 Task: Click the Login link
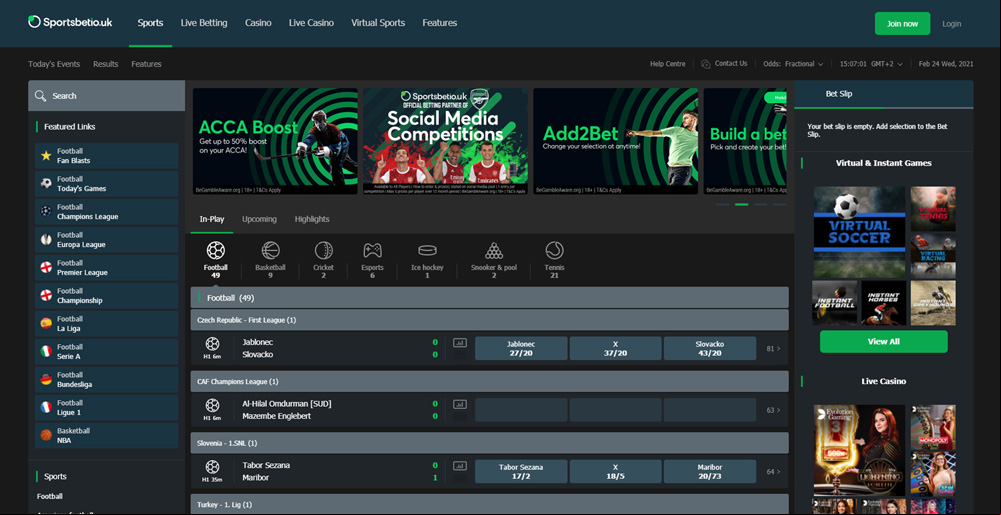point(951,24)
